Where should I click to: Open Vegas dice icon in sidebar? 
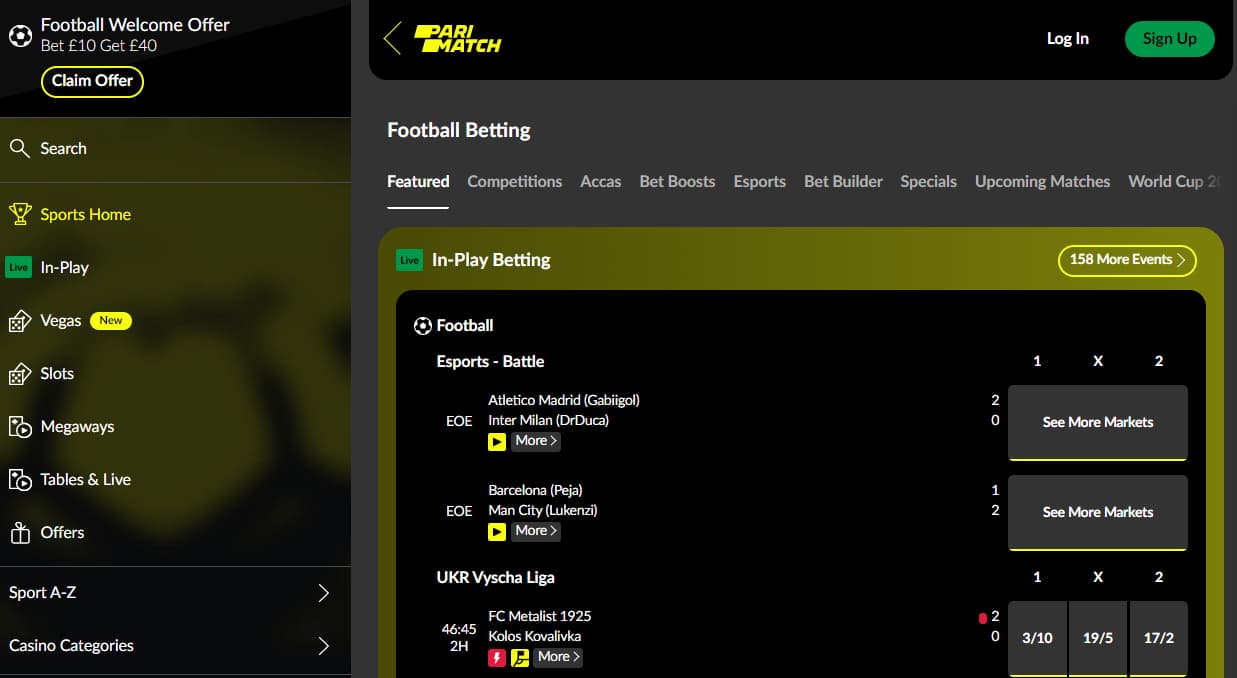pos(20,321)
